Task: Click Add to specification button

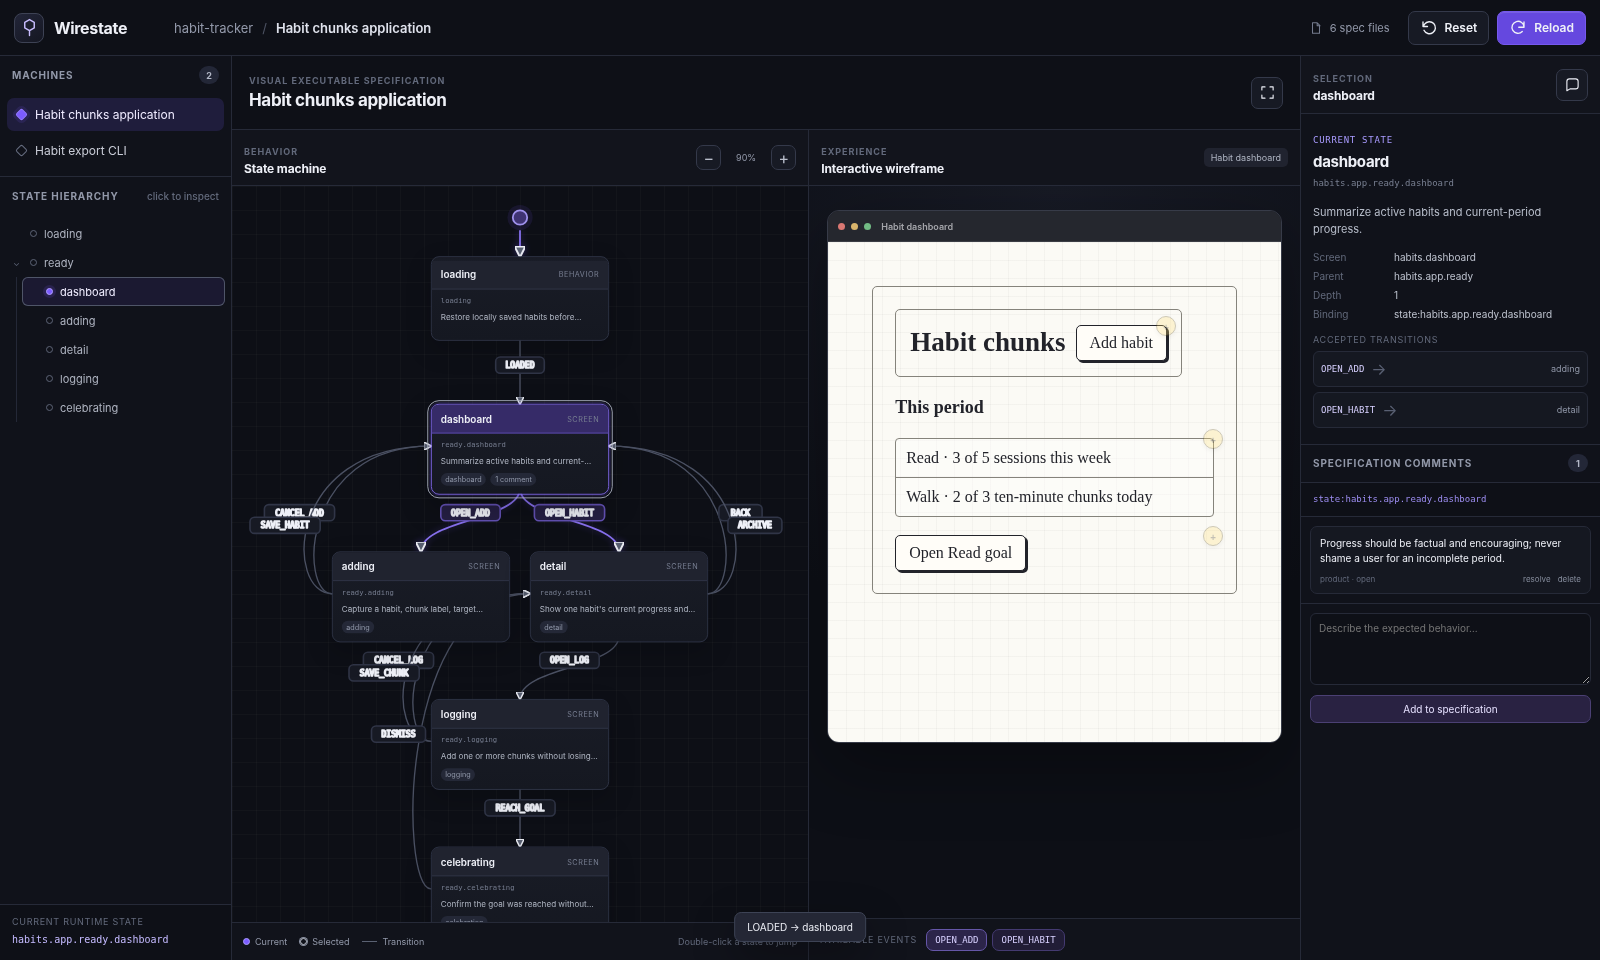Action: coord(1450,709)
